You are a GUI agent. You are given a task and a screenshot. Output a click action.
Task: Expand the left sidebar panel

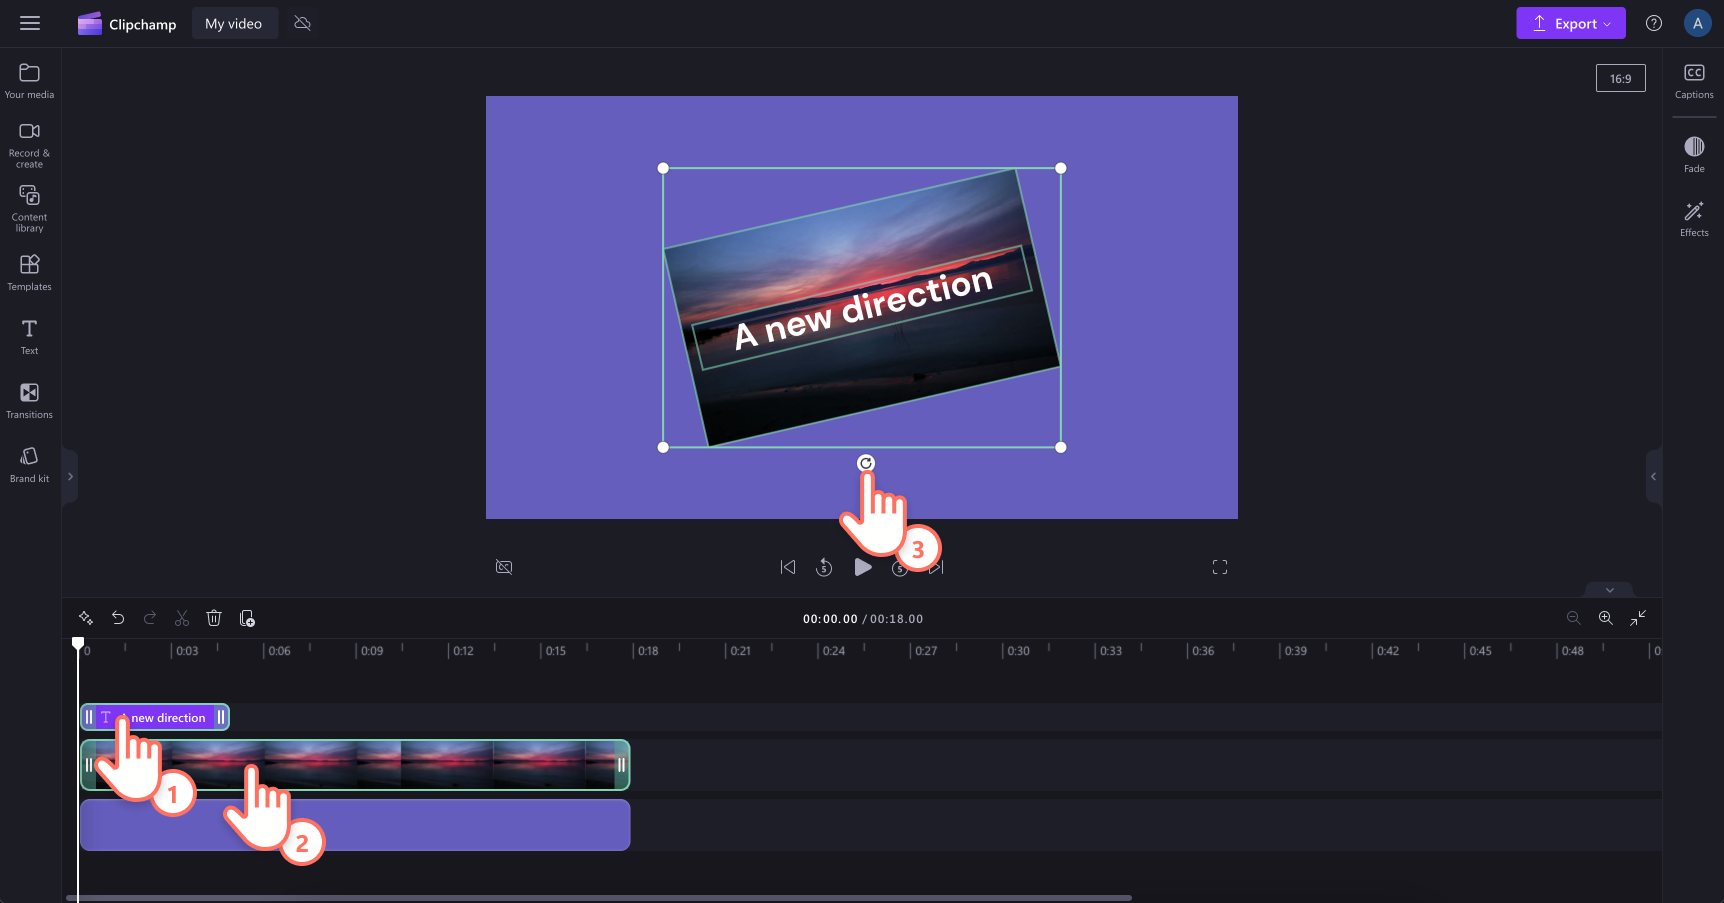(70, 477)
